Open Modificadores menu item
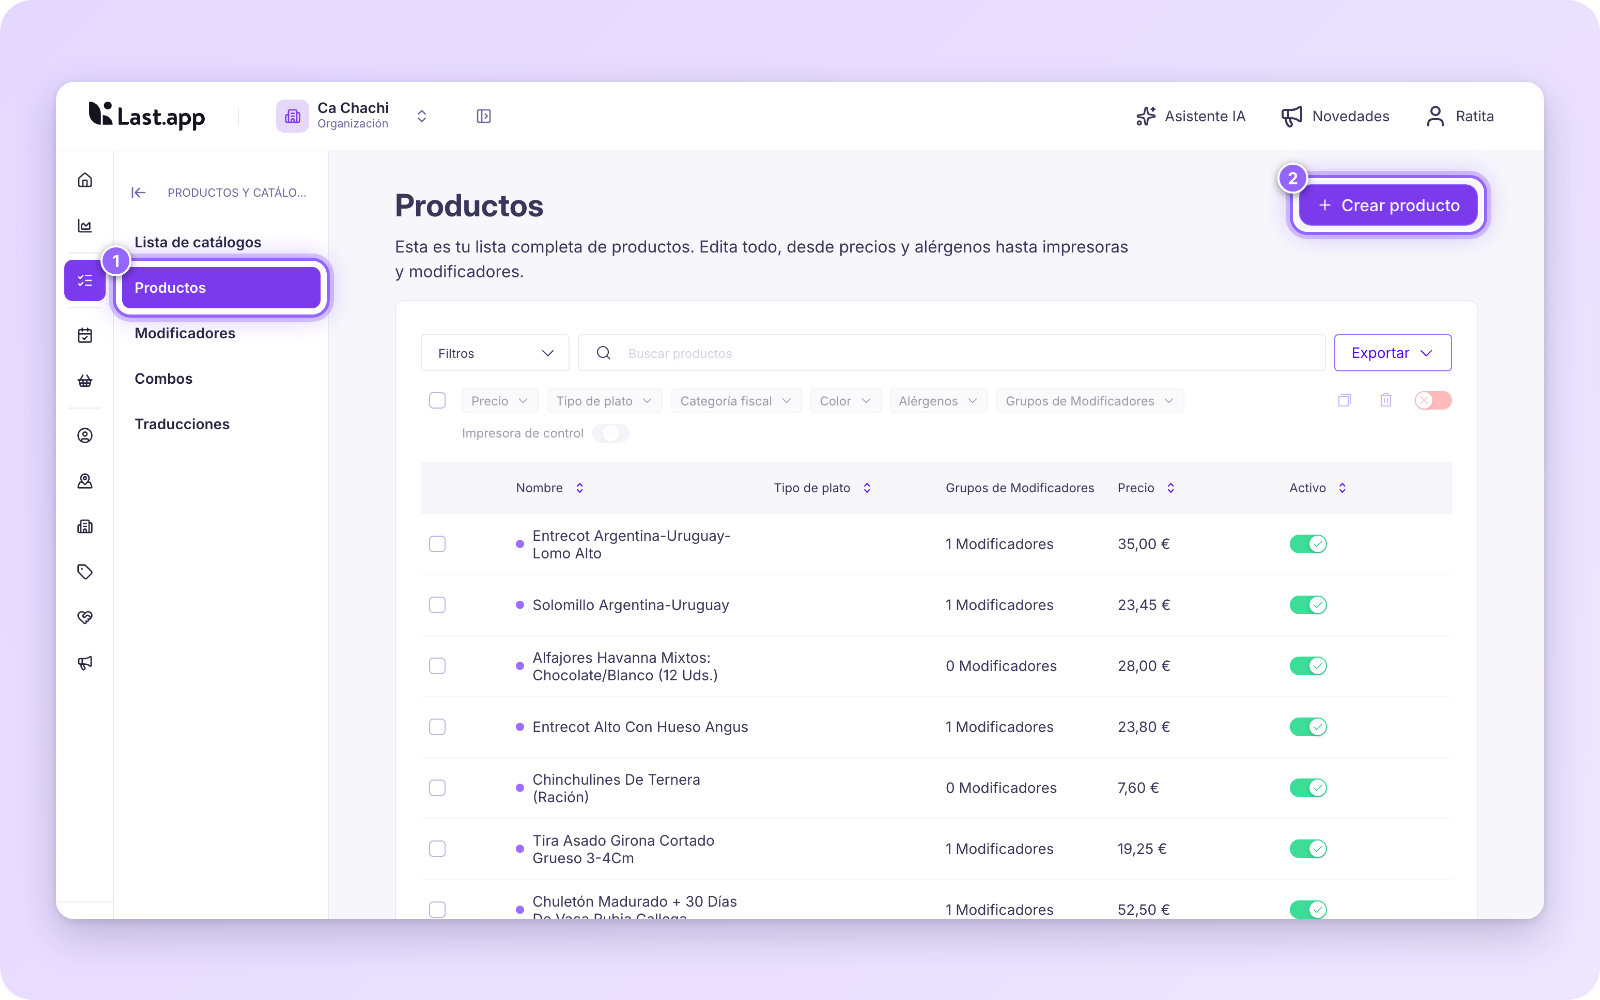This screenshot has height=1000, width=1600. tap(185, 333)
